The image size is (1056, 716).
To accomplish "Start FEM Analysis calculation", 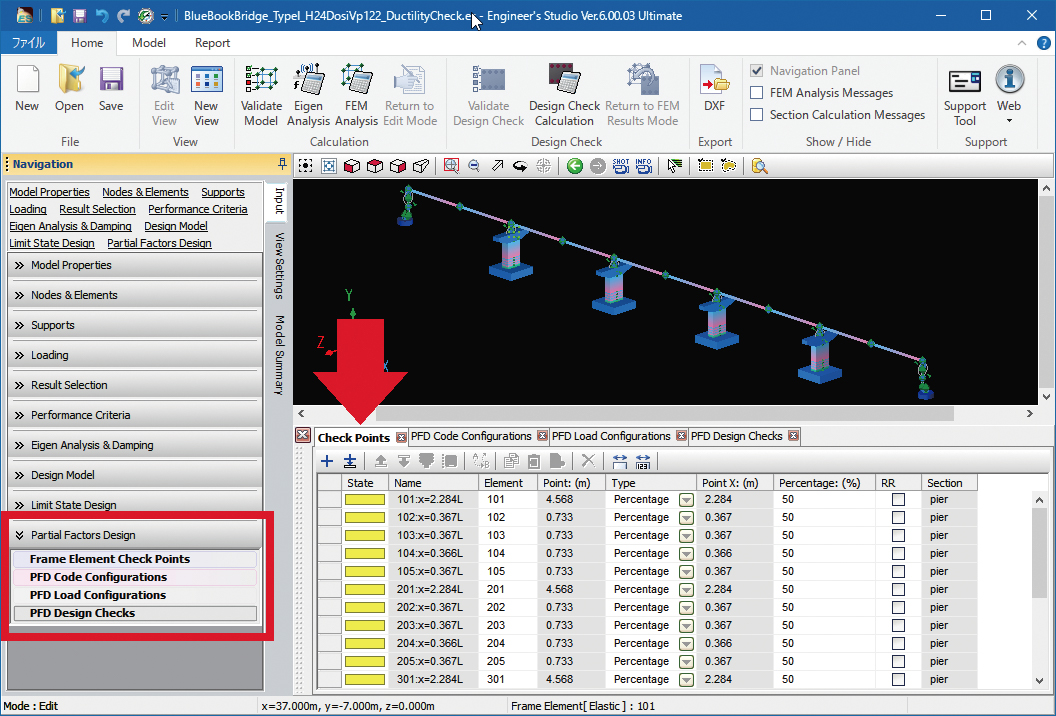I will point(356,95).
